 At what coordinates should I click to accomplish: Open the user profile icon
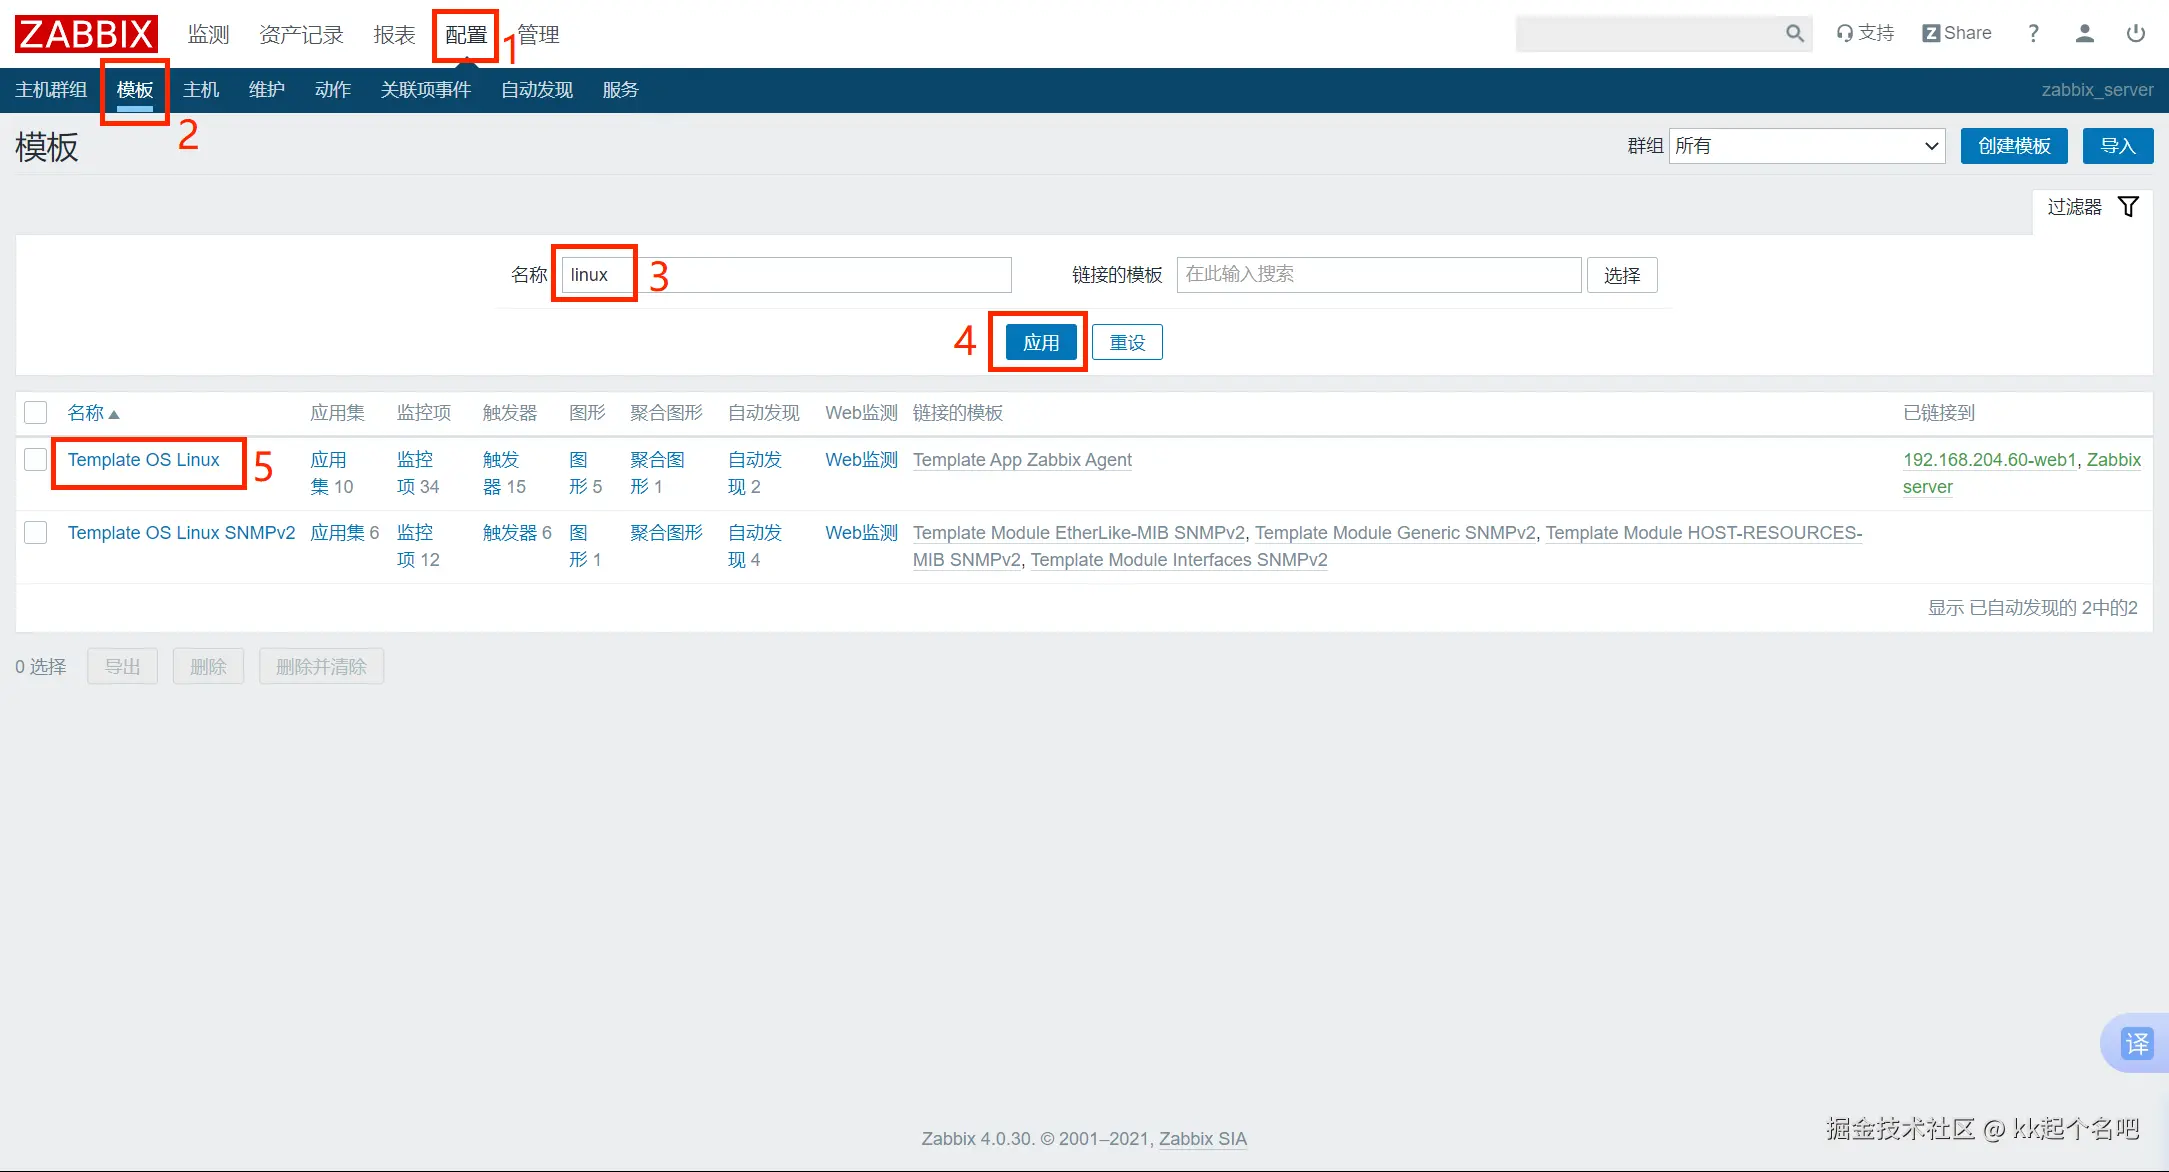point(2085,33)
